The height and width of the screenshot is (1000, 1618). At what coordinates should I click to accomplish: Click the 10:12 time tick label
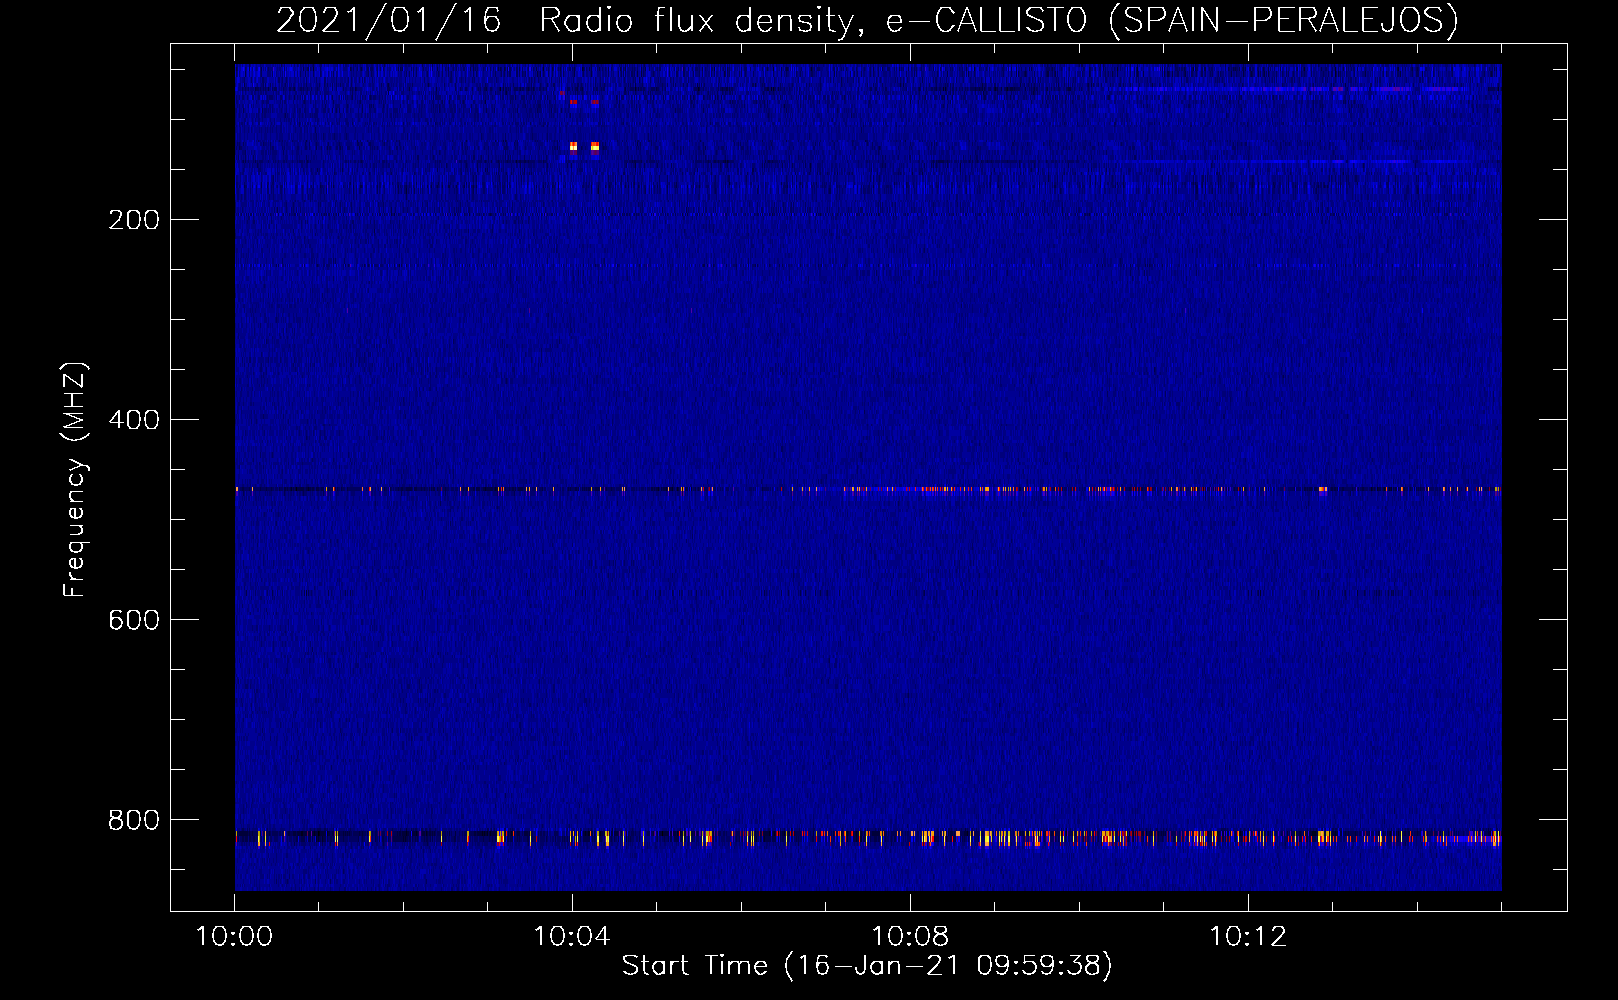point(1248,937)
